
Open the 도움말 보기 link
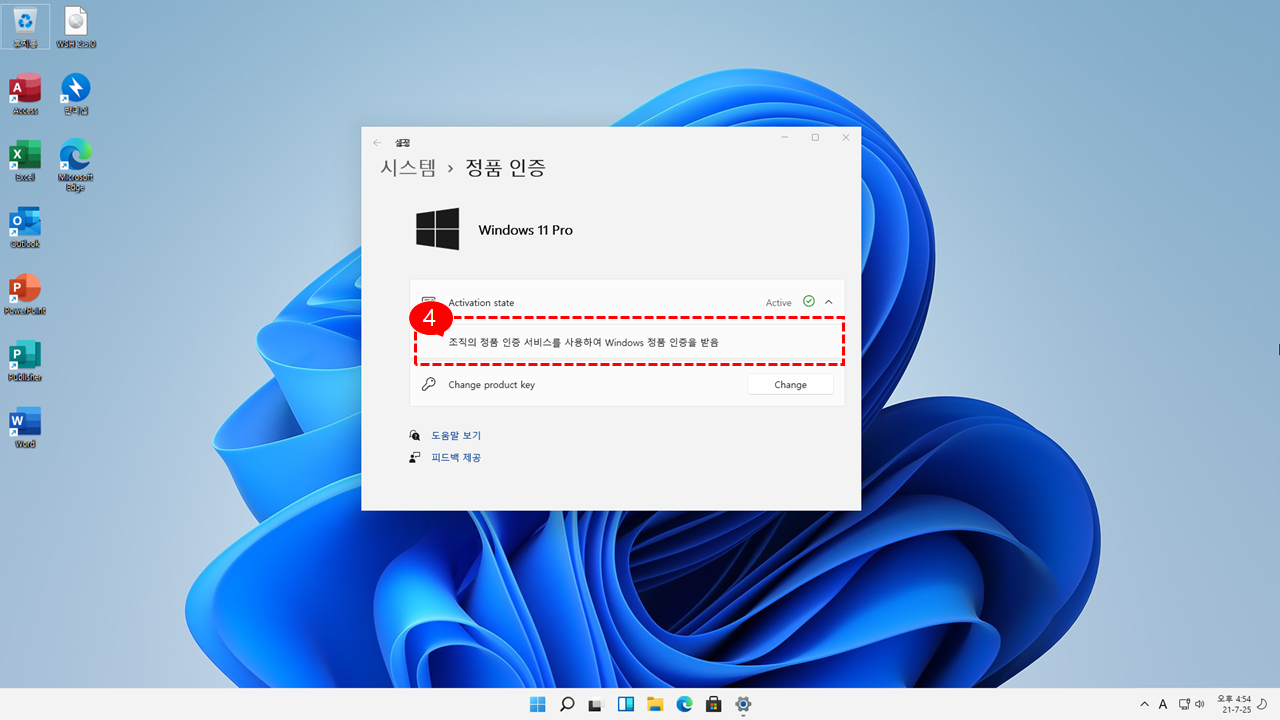coord(456,435)
